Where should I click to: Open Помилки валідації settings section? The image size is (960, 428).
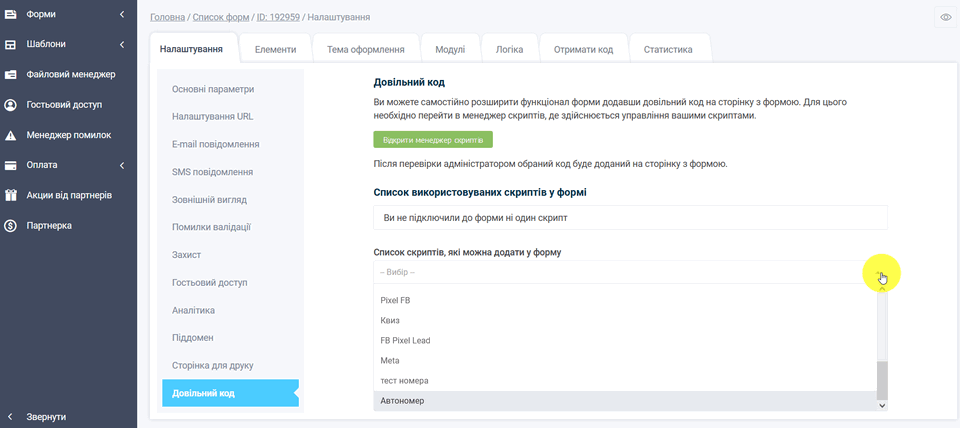pos(212,227)
